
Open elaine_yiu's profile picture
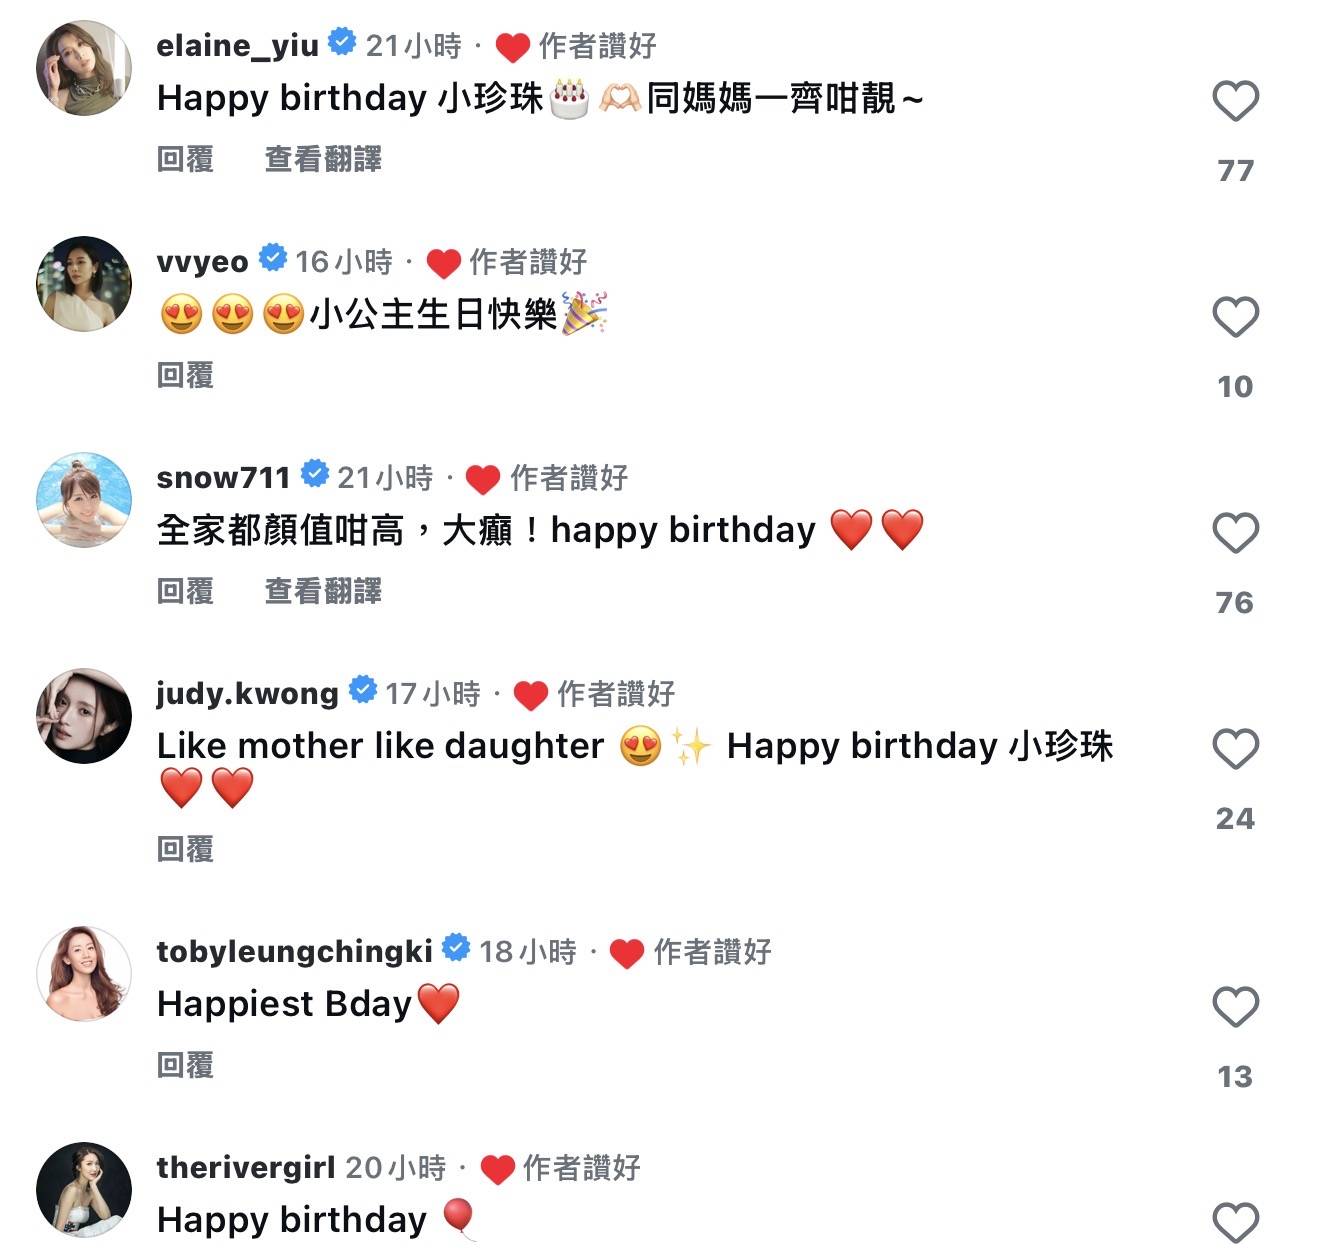coord(84,68)
